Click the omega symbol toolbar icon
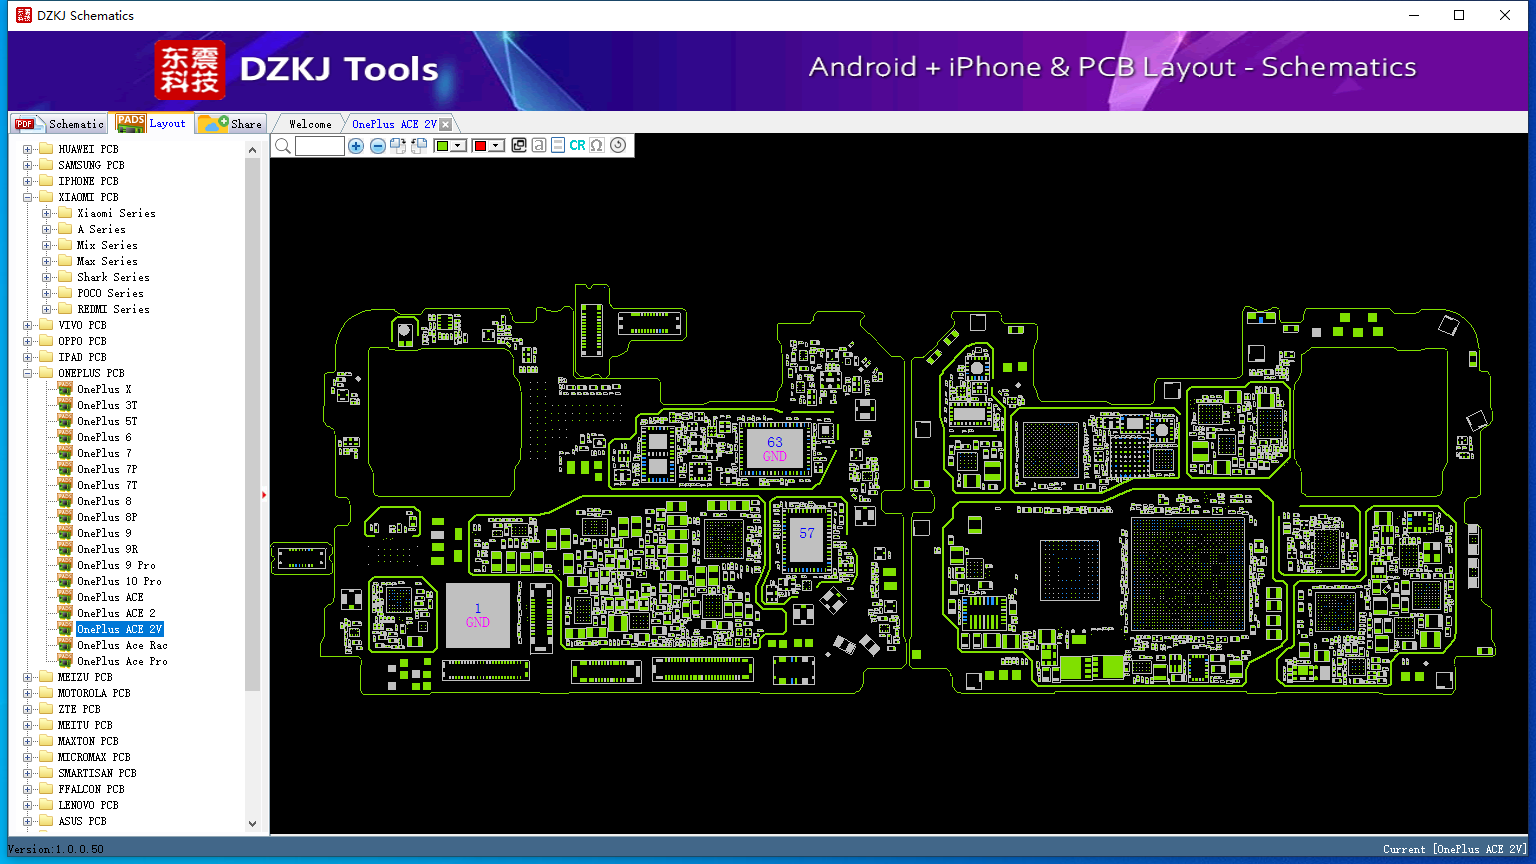The width and height of the screenshot is (1536, 864). 597,146
